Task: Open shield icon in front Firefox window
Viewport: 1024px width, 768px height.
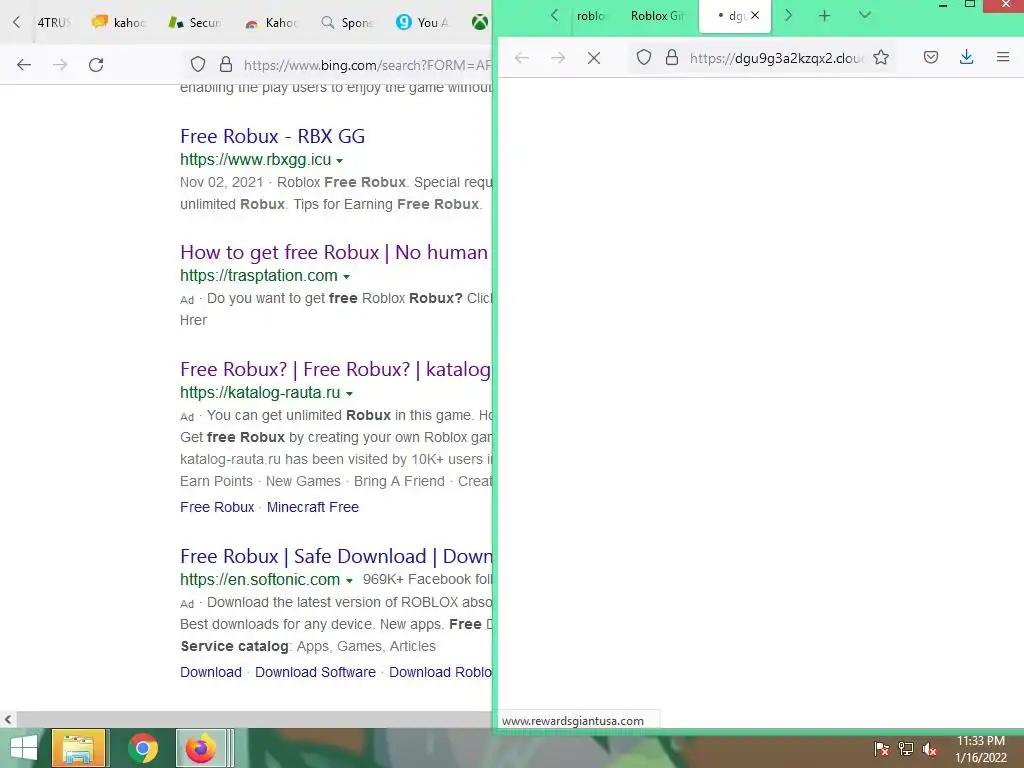Action: (x=644, y=57)
